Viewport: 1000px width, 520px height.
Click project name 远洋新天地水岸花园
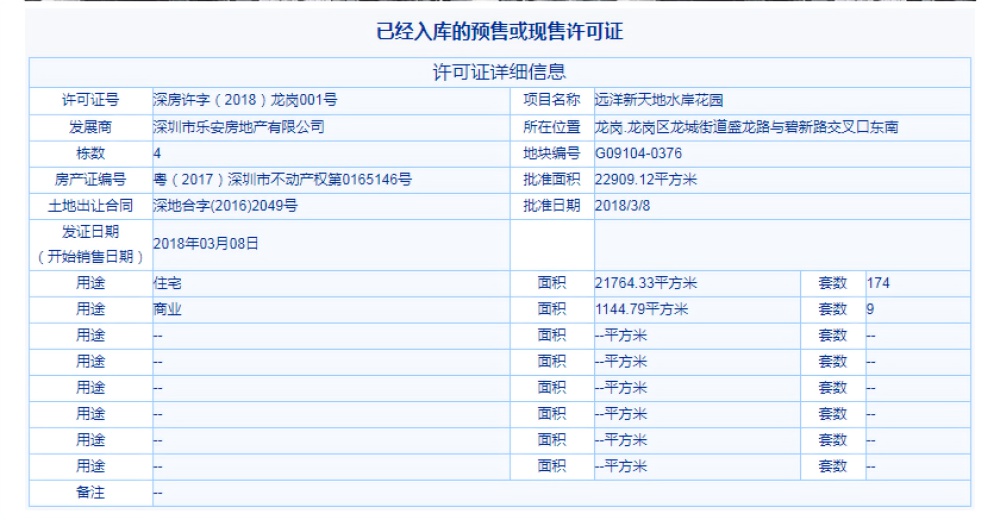click(659, 100)
